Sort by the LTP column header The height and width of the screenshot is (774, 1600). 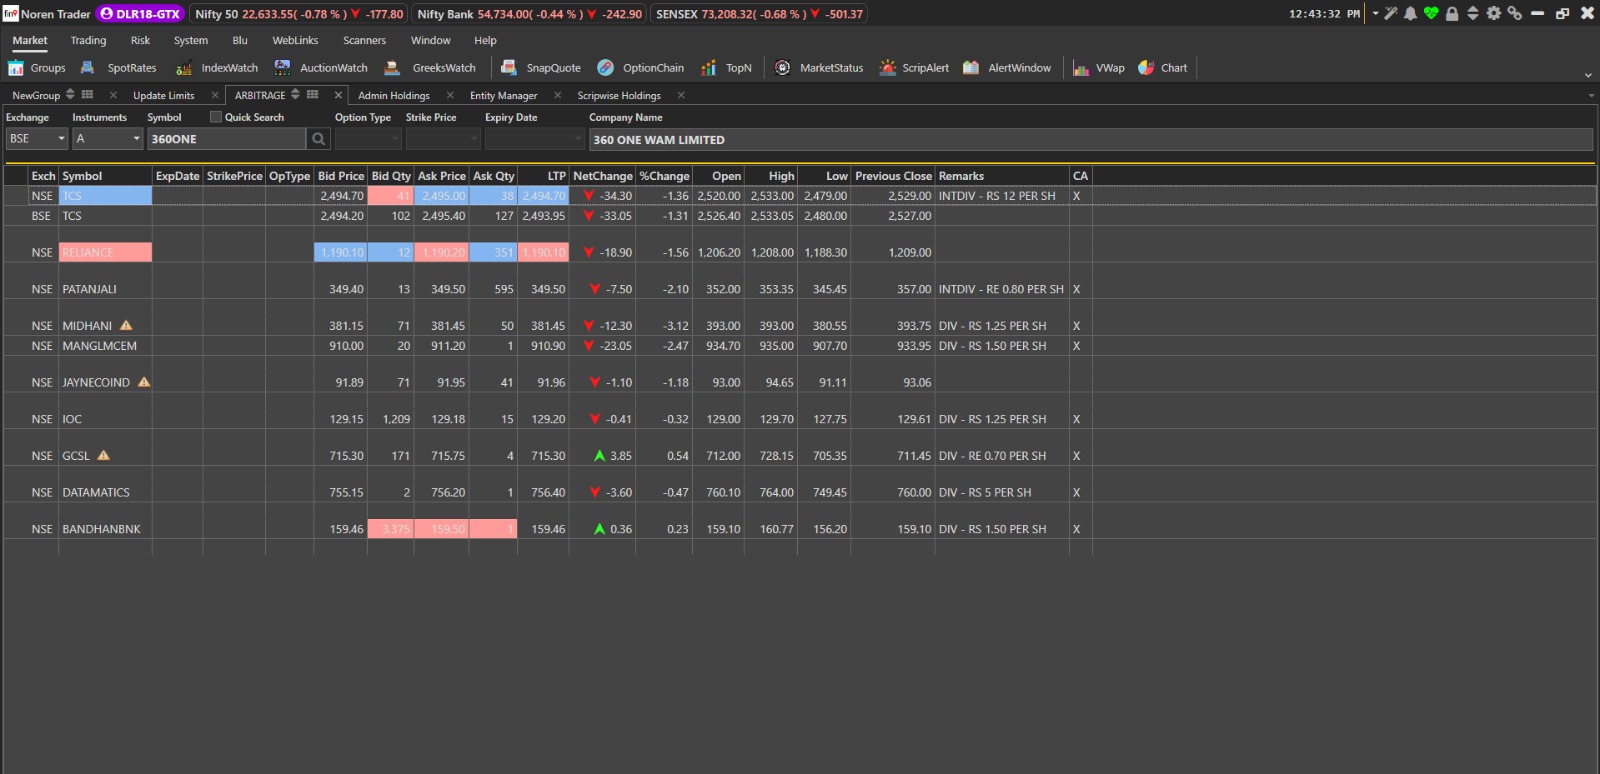click(x=543, y=176)
